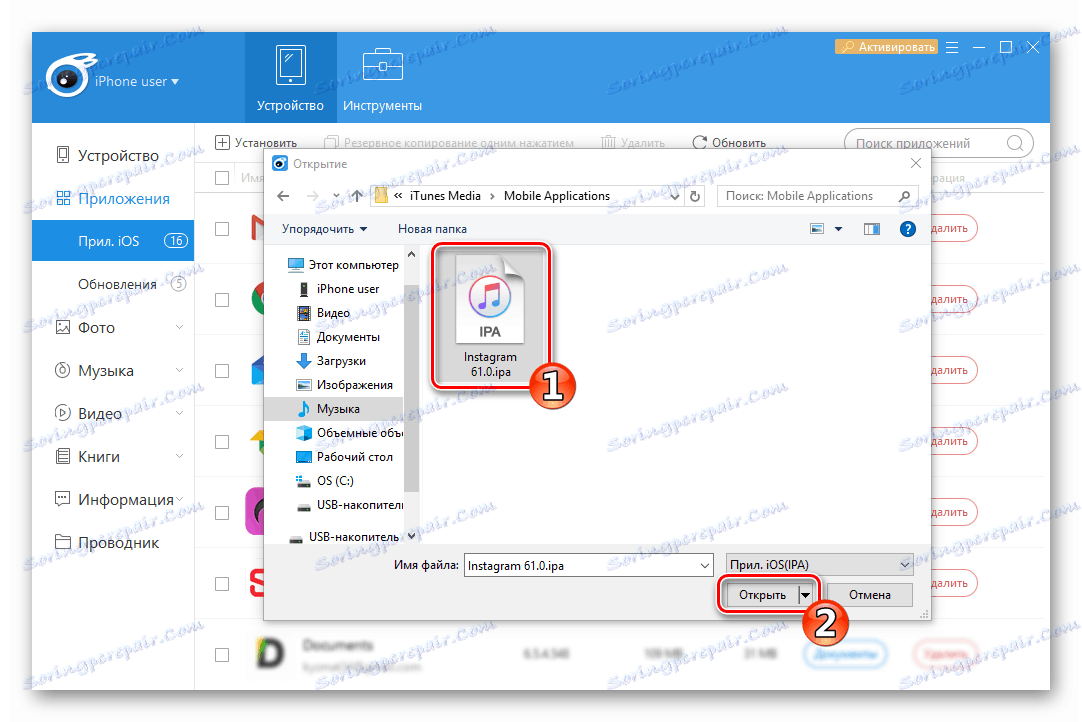The width and height of the screenshot is (1082, 722).
Task: Click the Установить toolbar button
Action: tap(256, 142)
